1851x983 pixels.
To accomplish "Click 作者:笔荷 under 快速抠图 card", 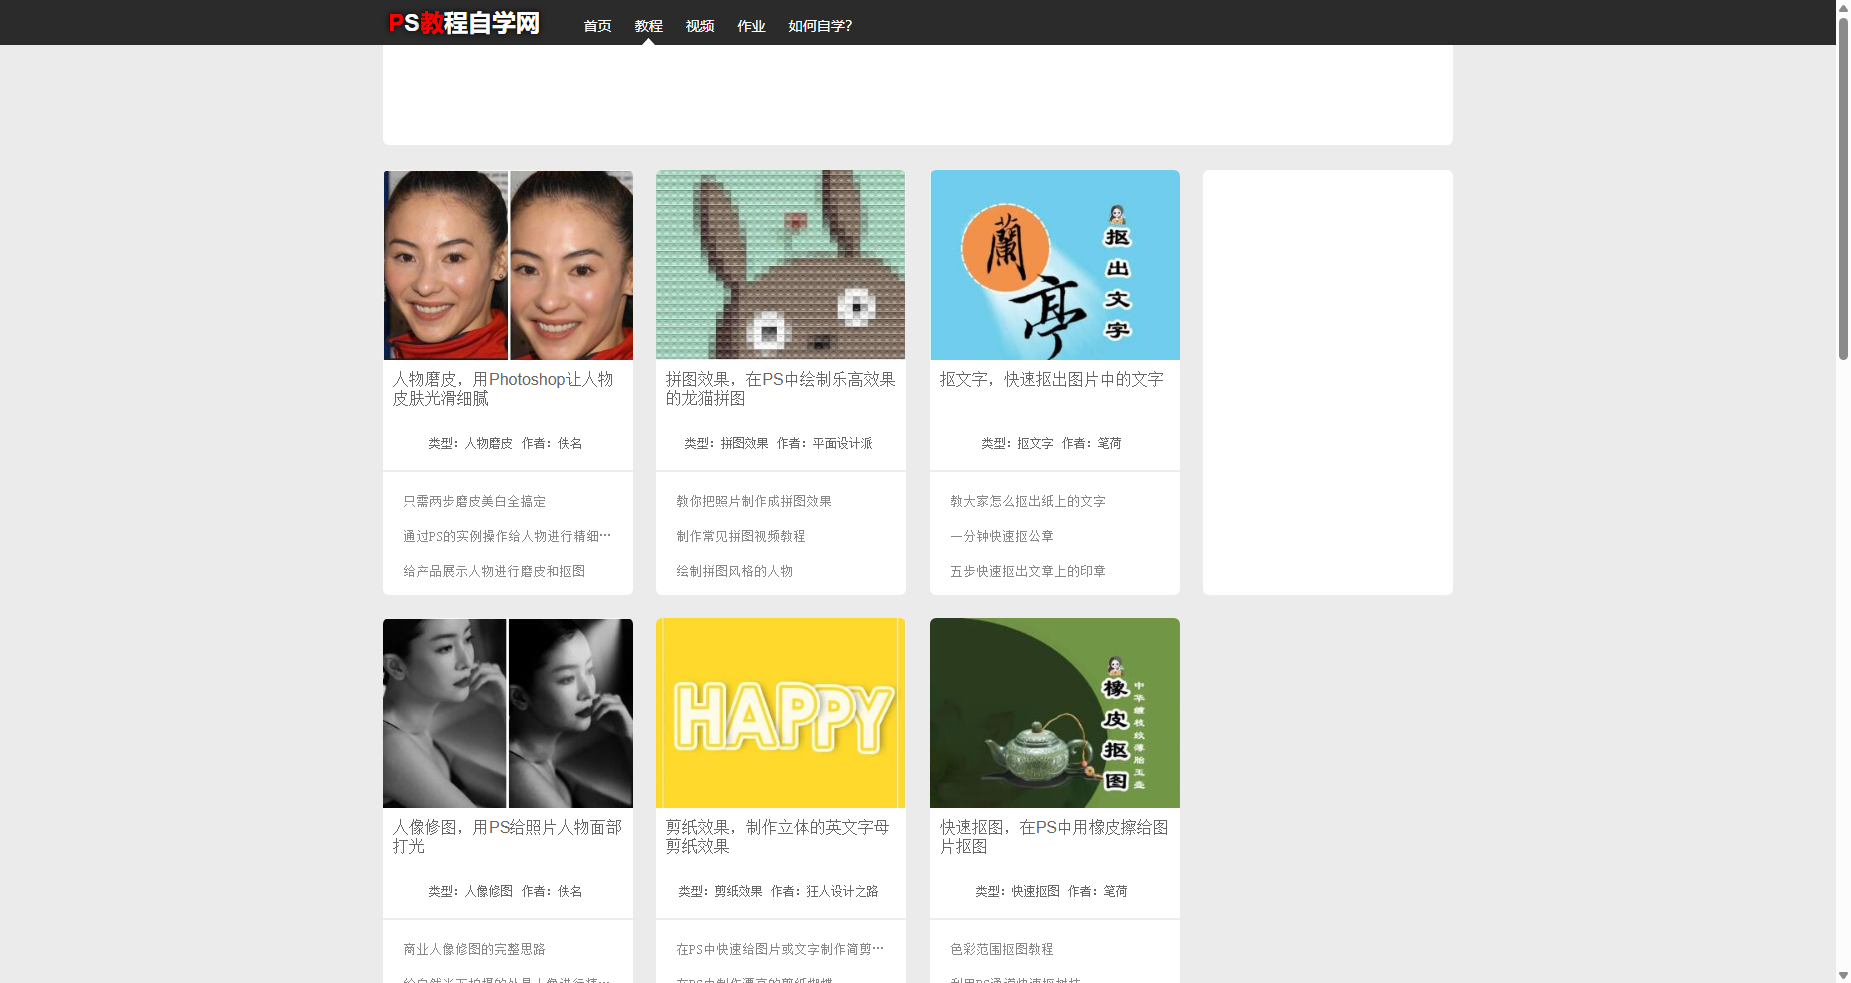I will pos(1098,891).
